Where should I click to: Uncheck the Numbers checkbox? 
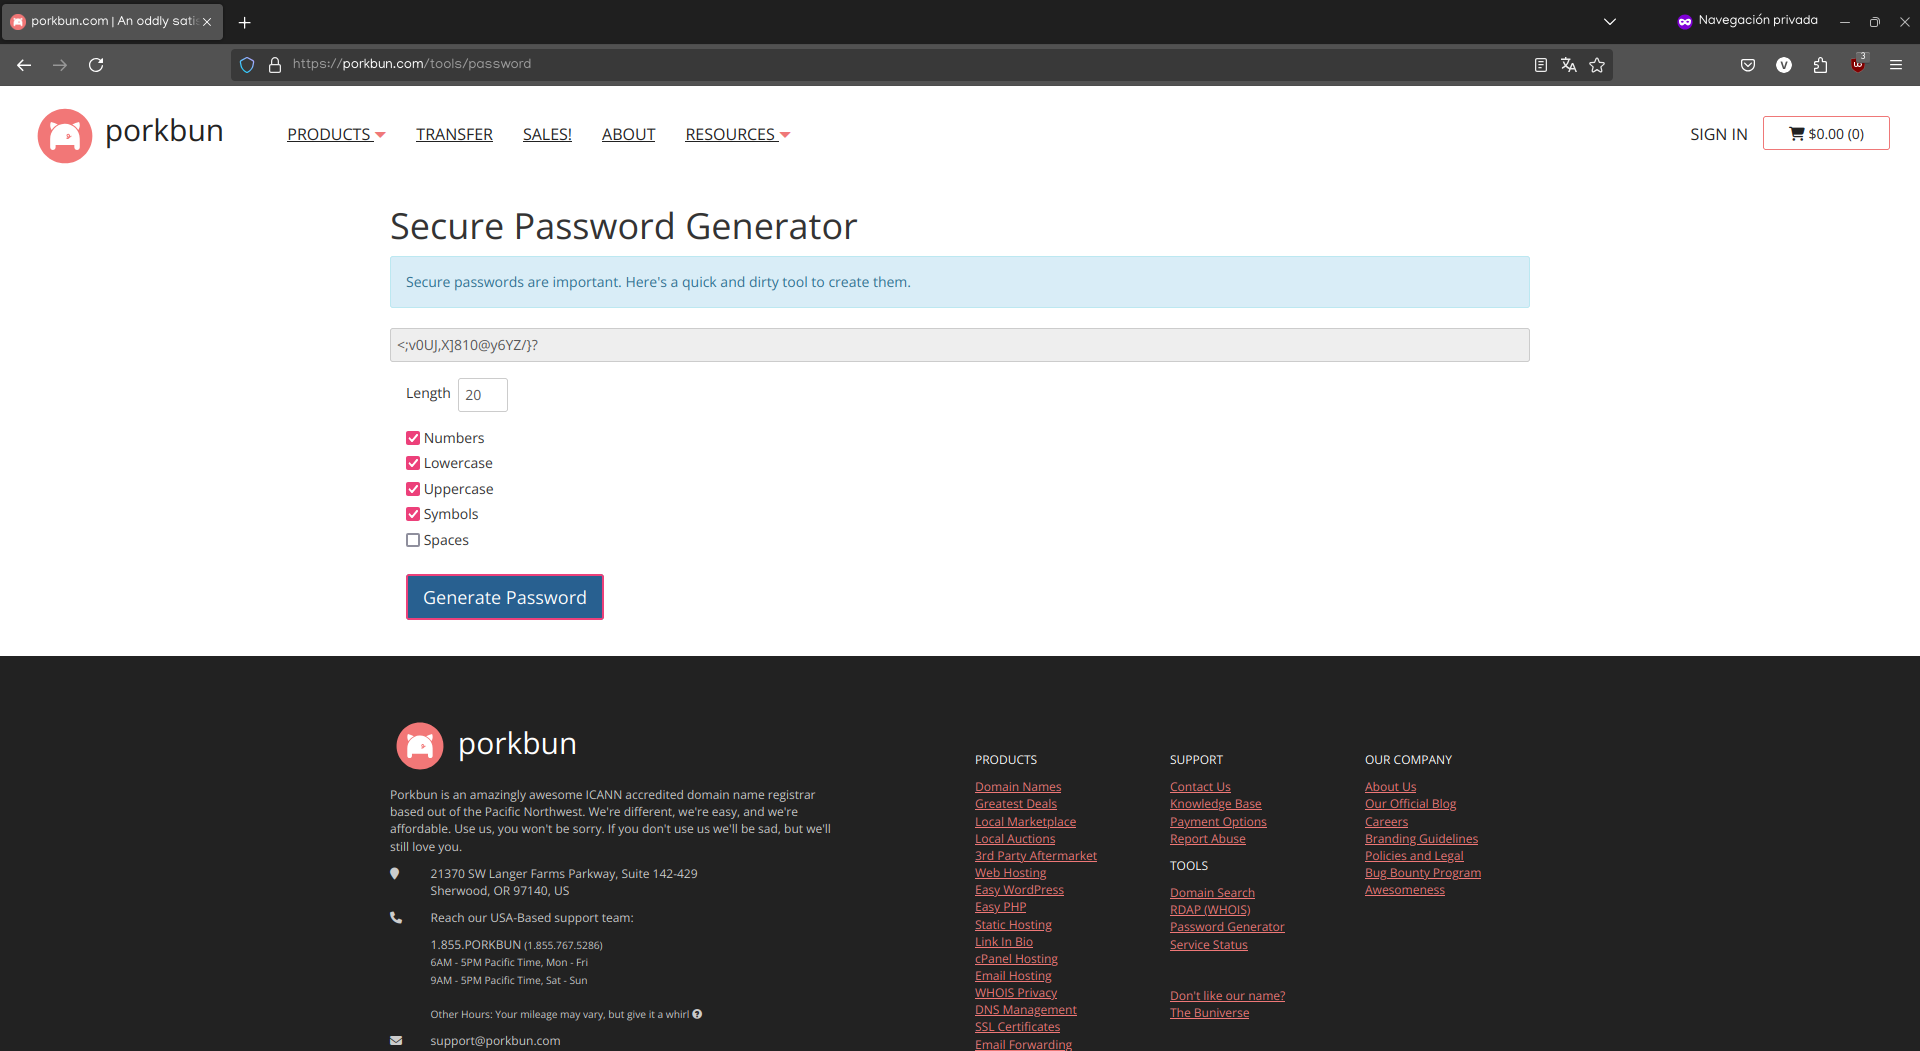coord(413,438)
